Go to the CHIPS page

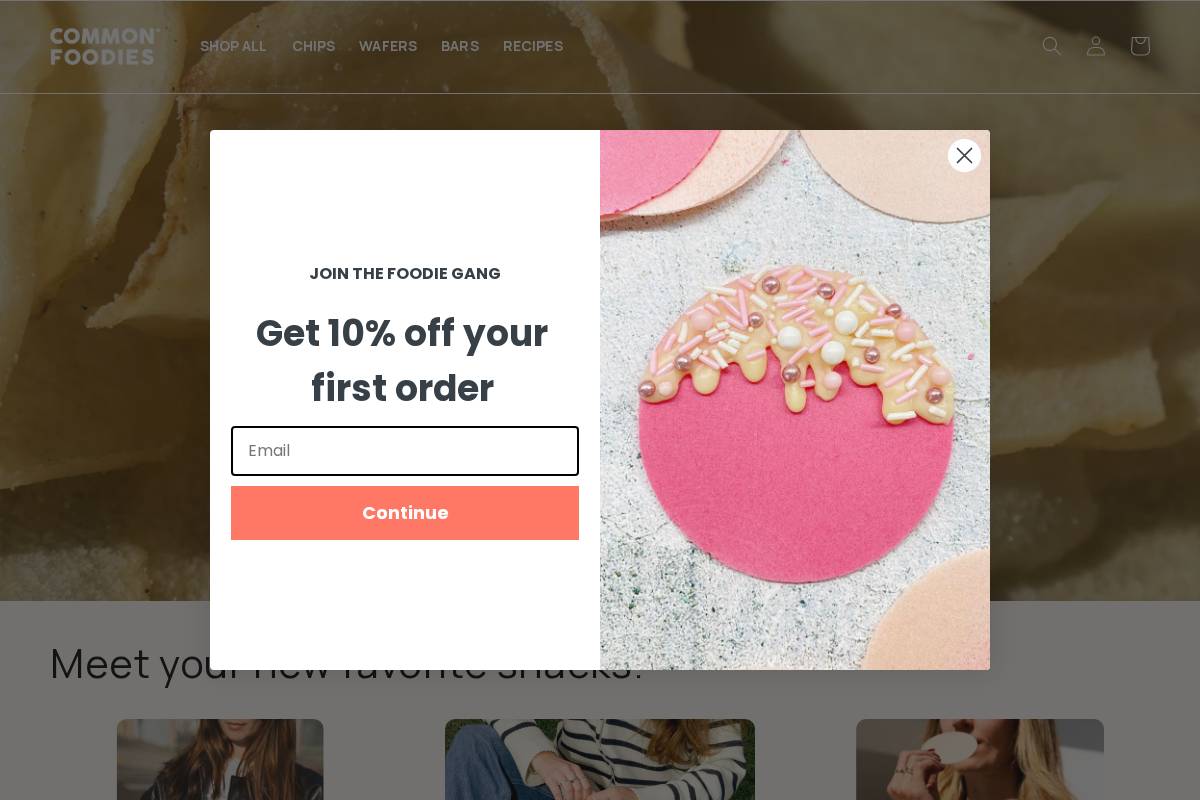(x=313, y=46)
